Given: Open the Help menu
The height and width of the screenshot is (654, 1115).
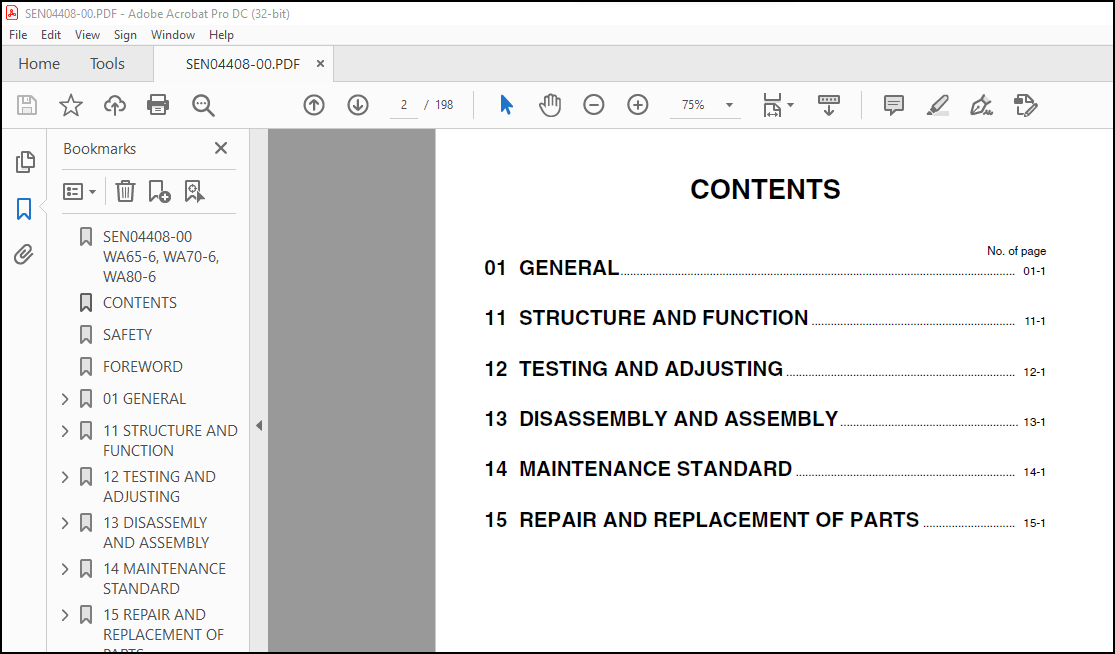Looking at the screenshot, I should [221, 35].
